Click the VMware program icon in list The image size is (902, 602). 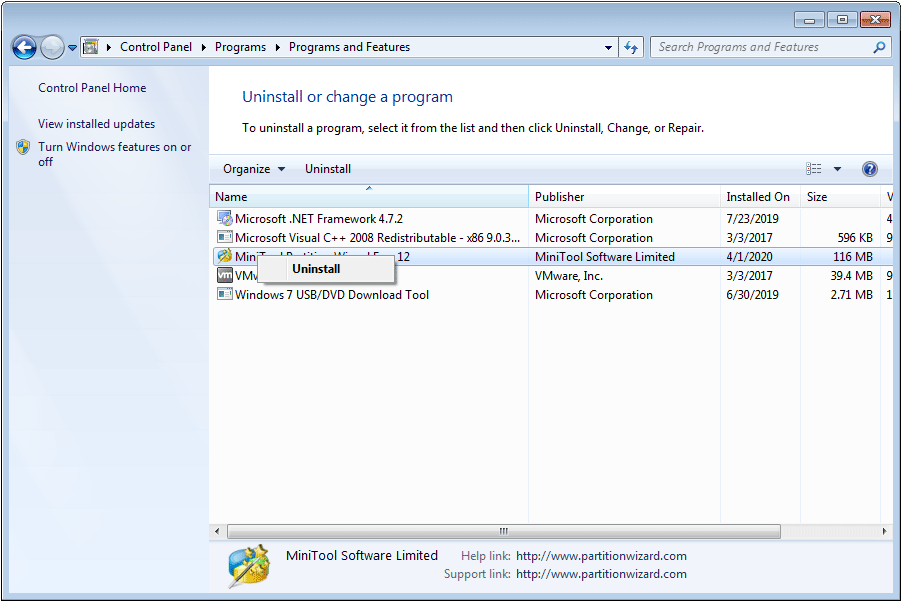(224, 275)
